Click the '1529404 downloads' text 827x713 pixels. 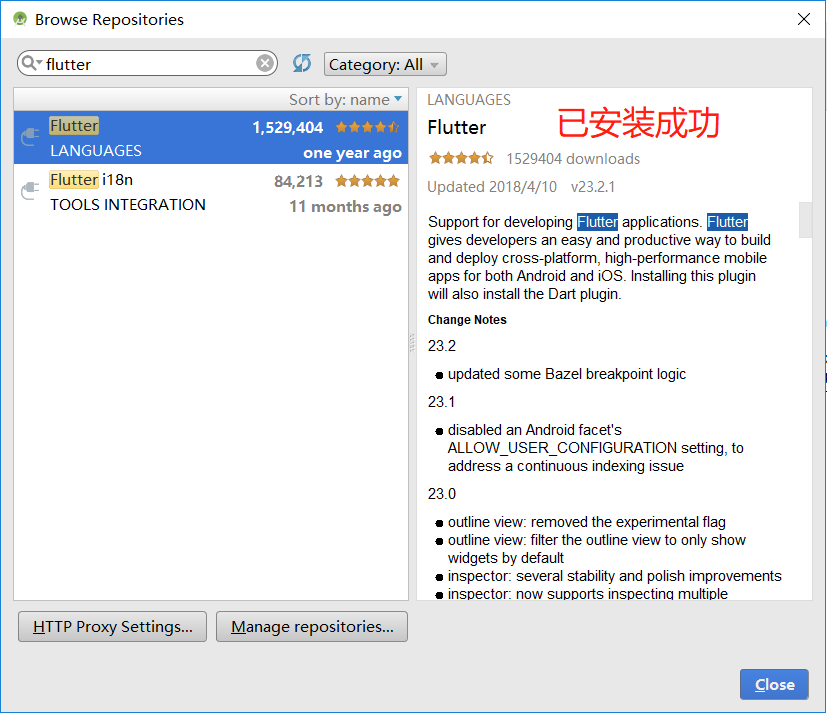click(x=573, y=159)
